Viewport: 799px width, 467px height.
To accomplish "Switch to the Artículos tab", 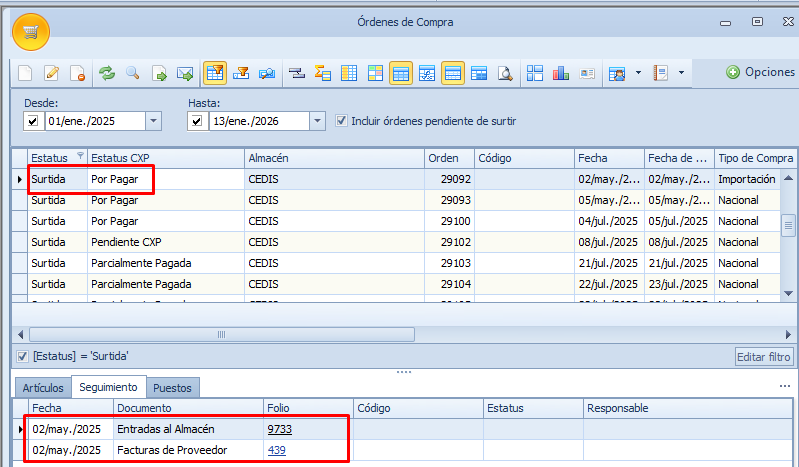I will pyautogui.click(x=42, y=387).
